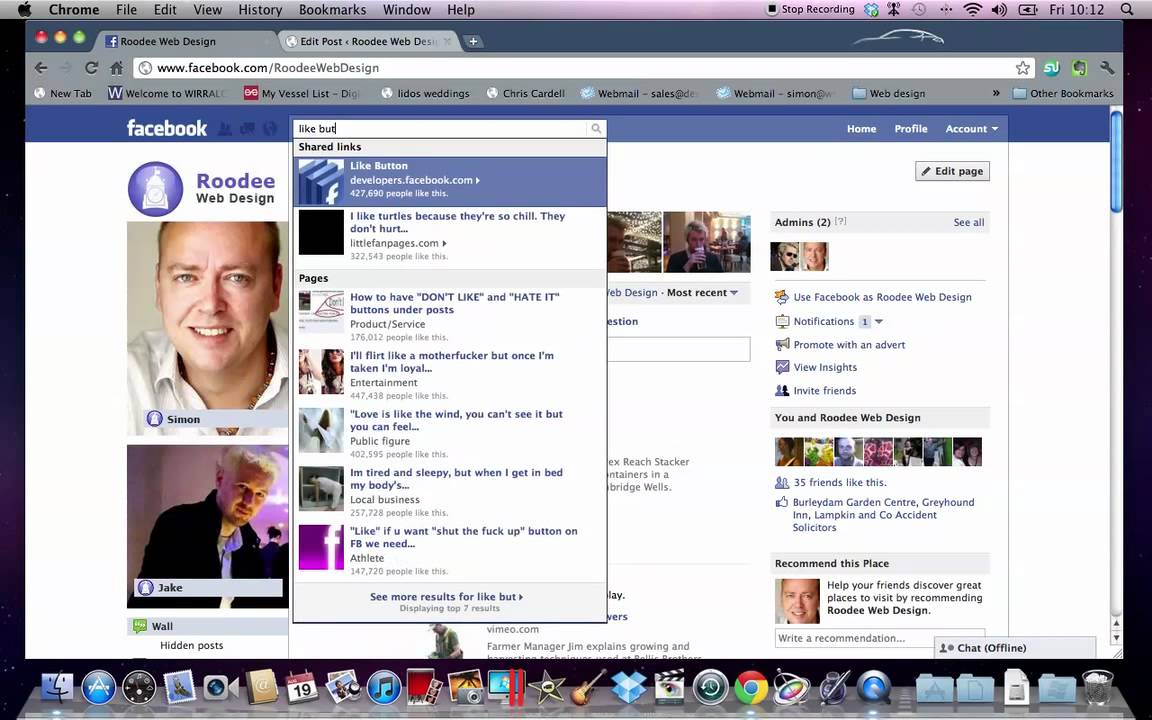Click Use Facebook as Roodee Web Design
The width and height of the screenshot is (1152, 720).
click(882, 297)
